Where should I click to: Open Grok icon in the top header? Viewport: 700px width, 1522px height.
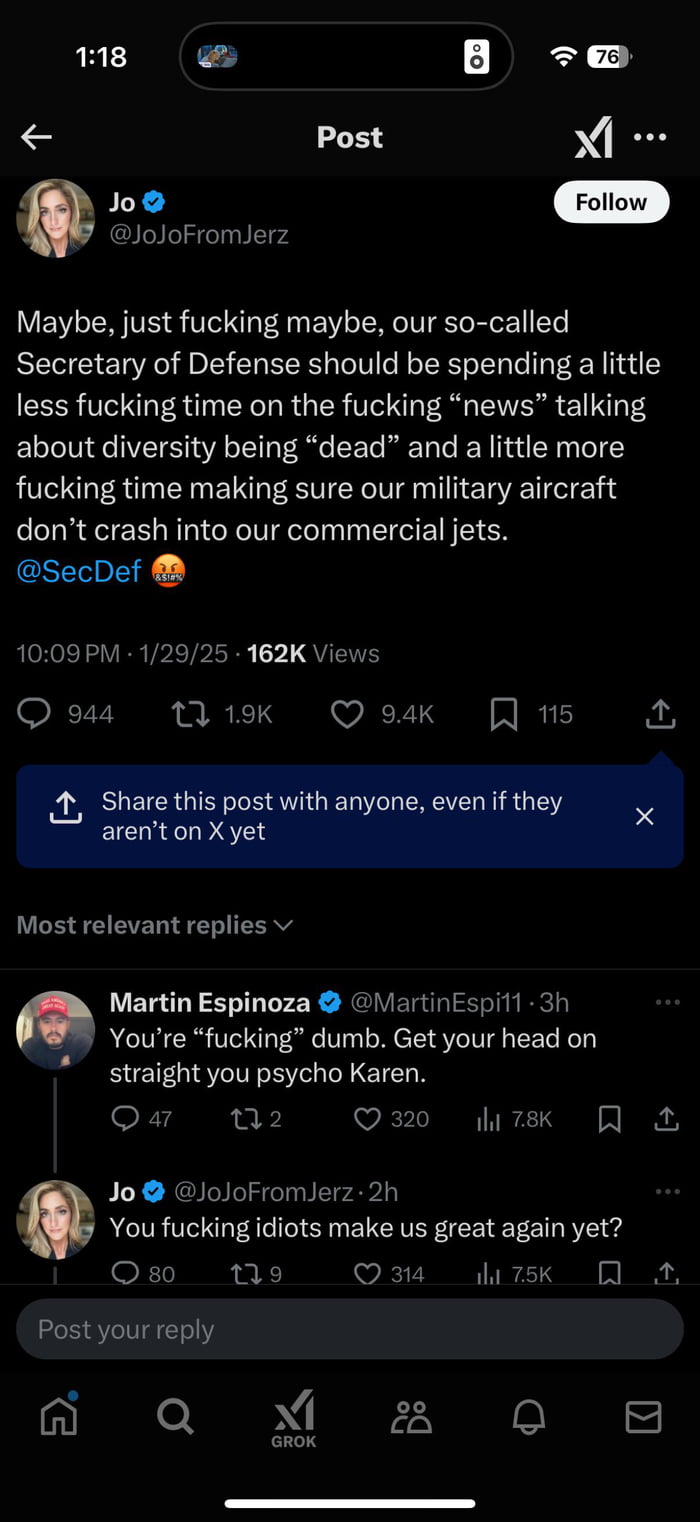[593, 137]
